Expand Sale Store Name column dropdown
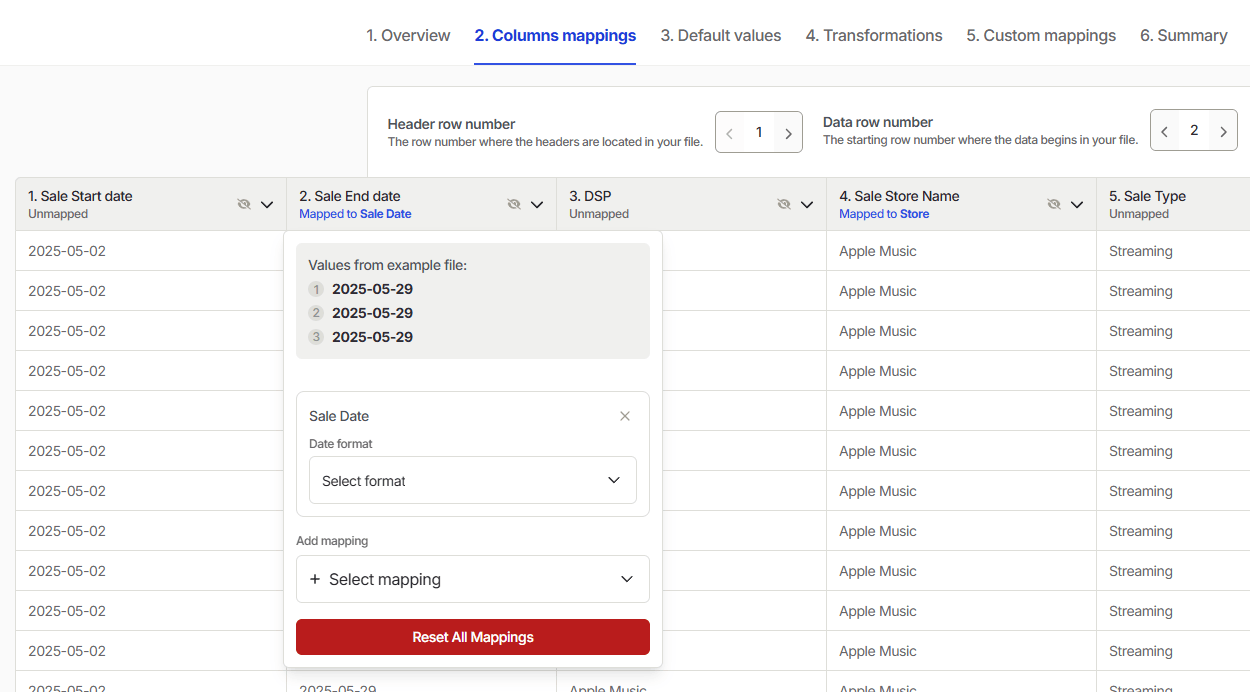The image size is (1250, 692). pyautogui.click(x=1077, y=204)
